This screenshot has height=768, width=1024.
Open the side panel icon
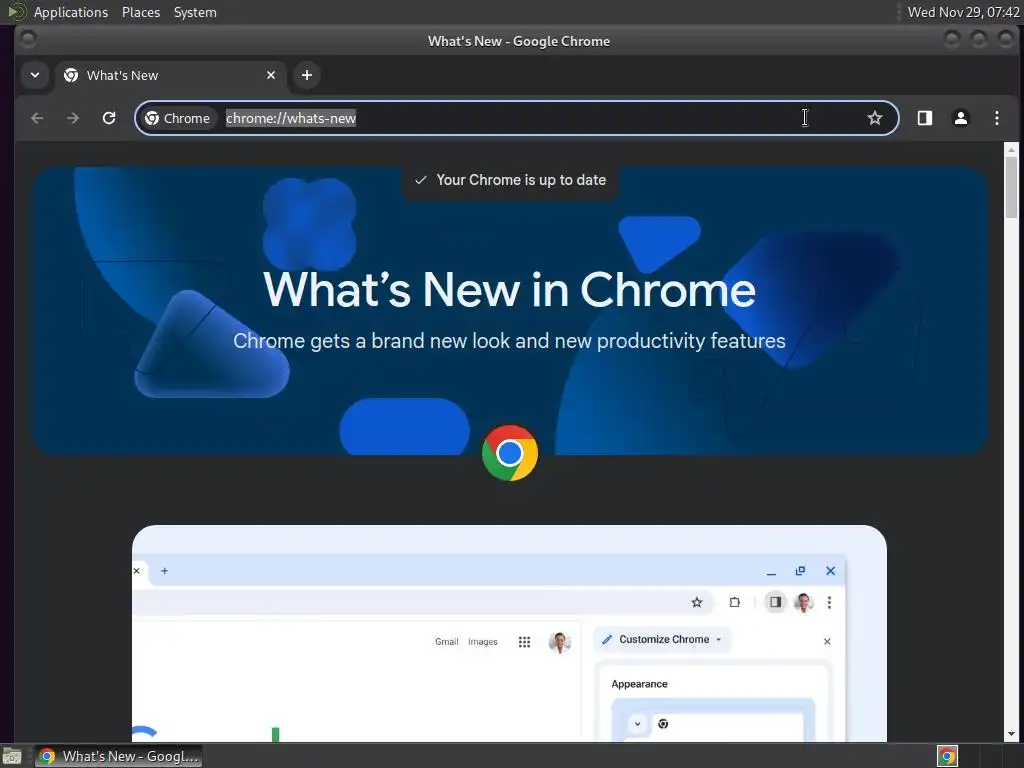(x=925, y=118)
